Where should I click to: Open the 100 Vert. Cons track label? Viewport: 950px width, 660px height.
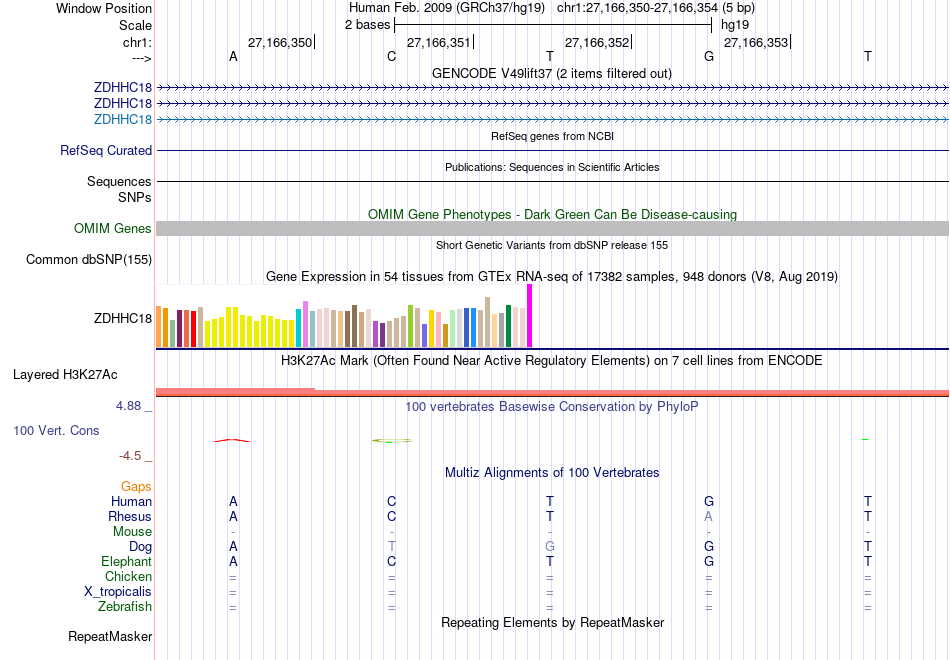(x=56, y=430)
